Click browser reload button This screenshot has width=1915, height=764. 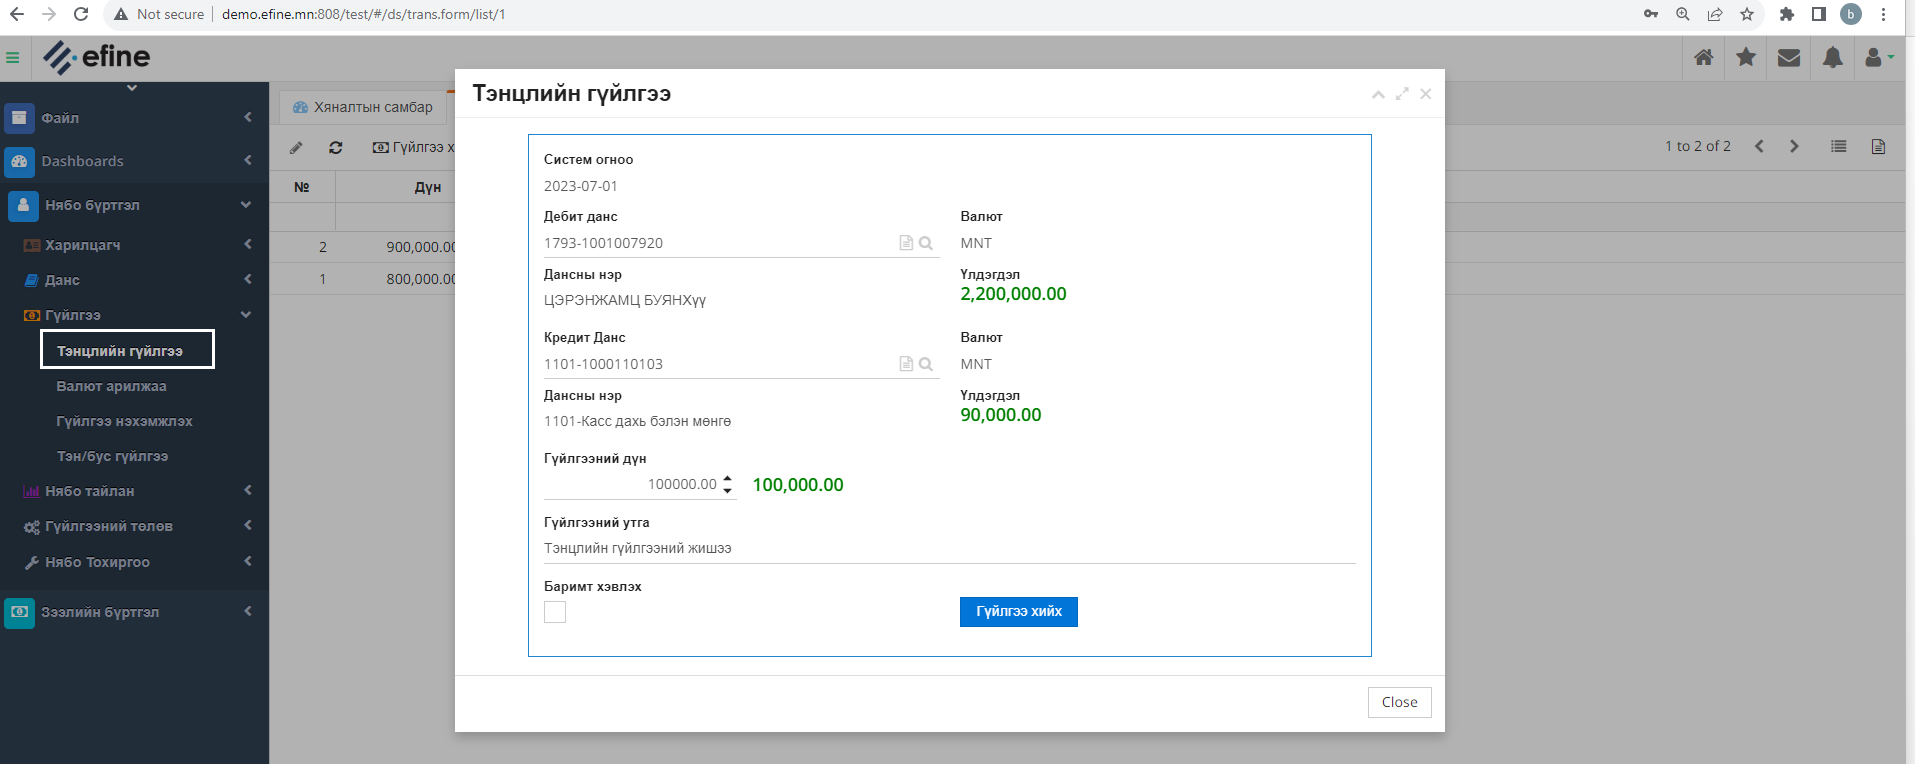point(81,14)
